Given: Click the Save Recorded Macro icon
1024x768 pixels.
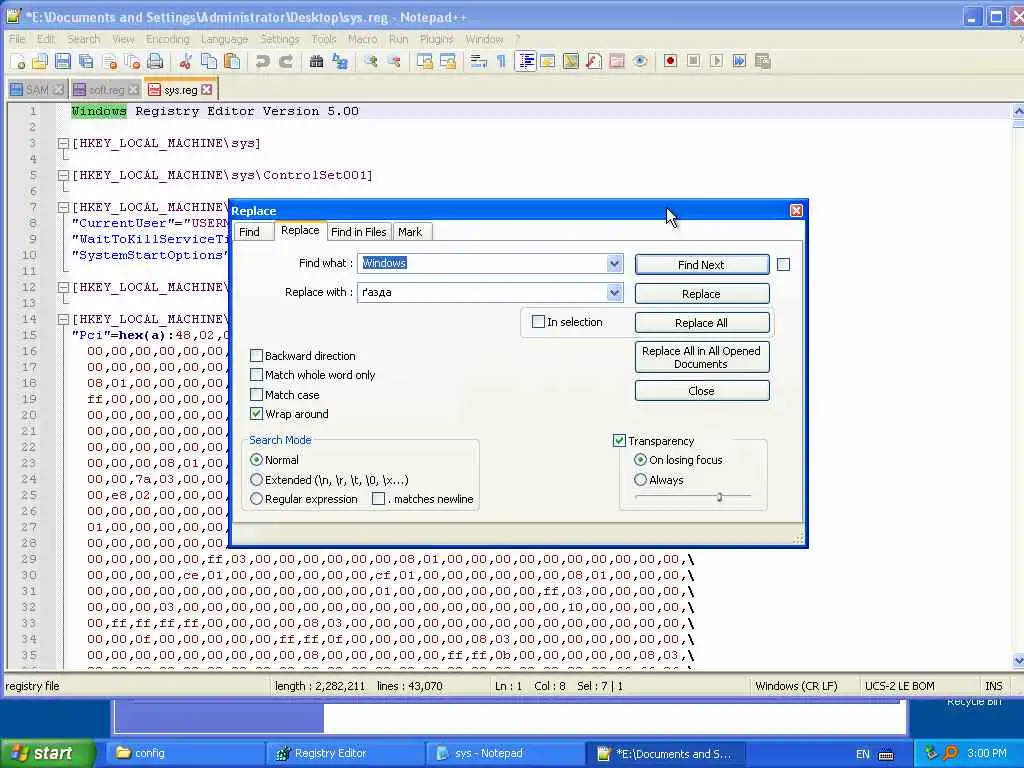Looking at the screenshot, I should [x=763, y=61].
